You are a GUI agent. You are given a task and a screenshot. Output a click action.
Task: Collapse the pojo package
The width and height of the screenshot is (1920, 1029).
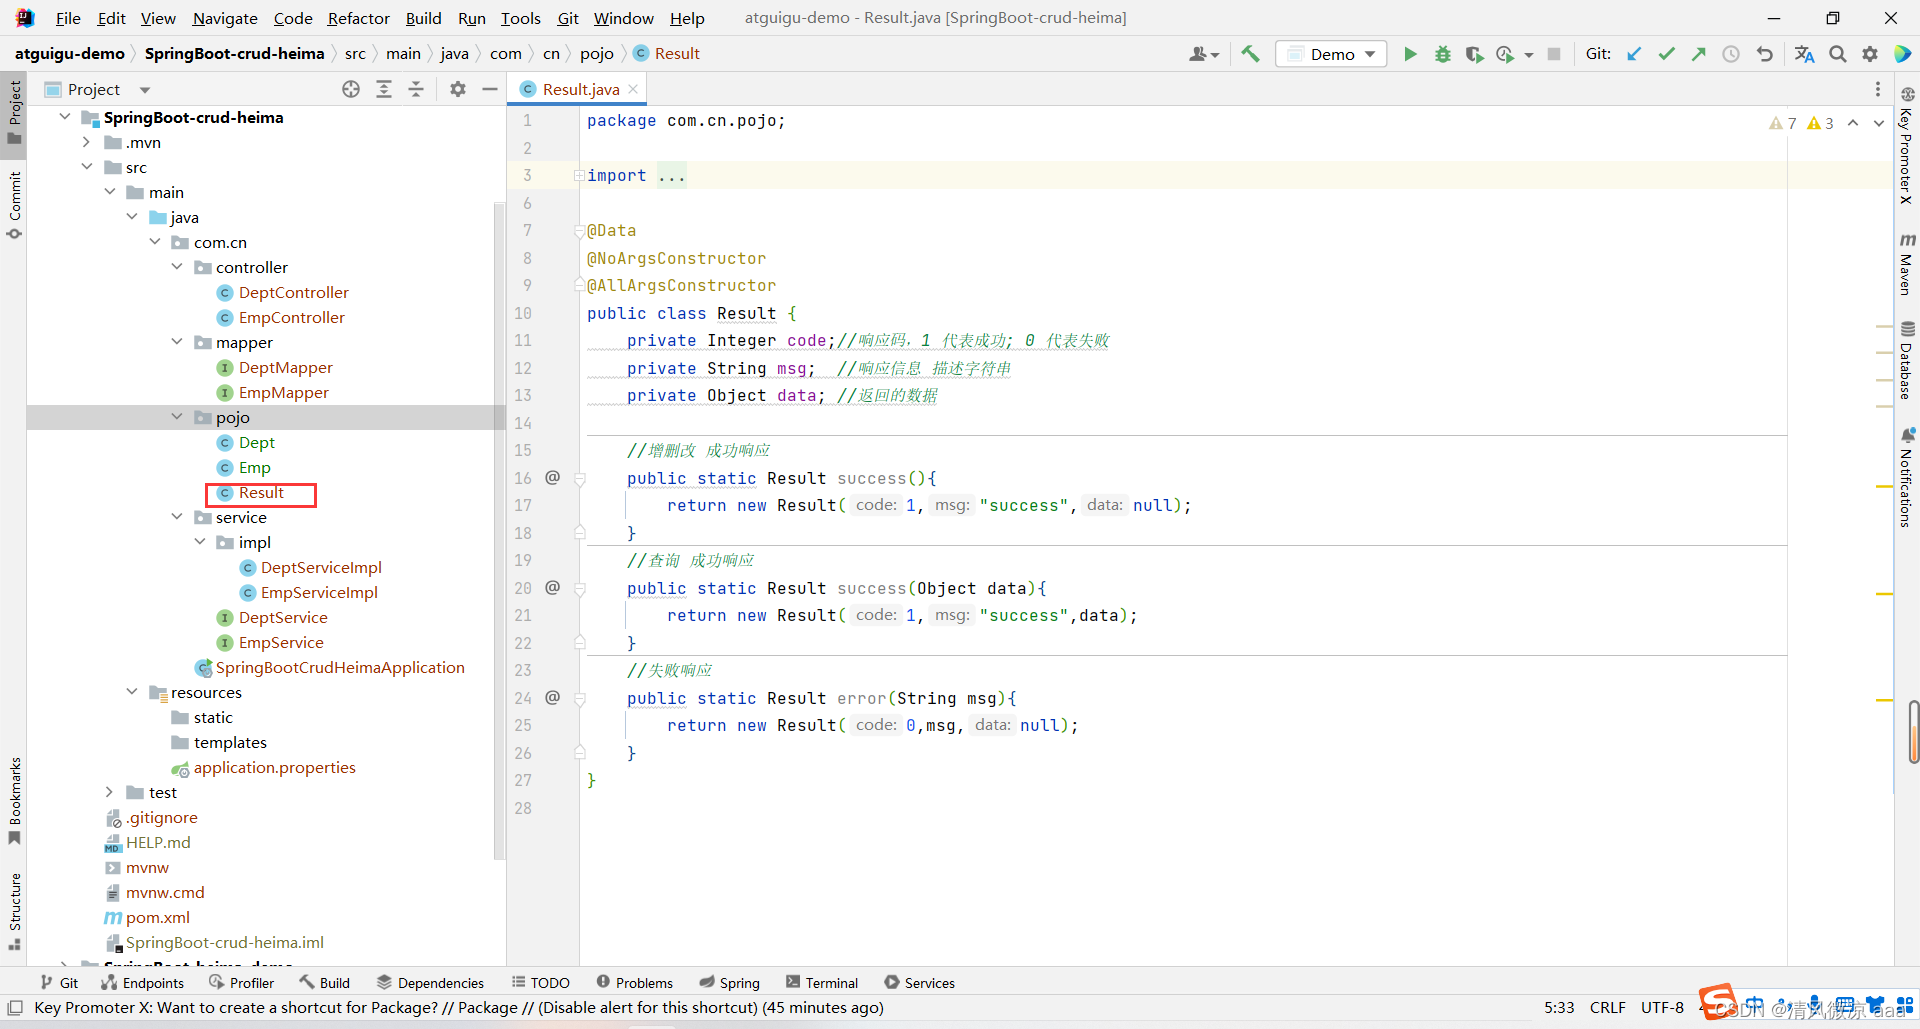coord(177,417)
